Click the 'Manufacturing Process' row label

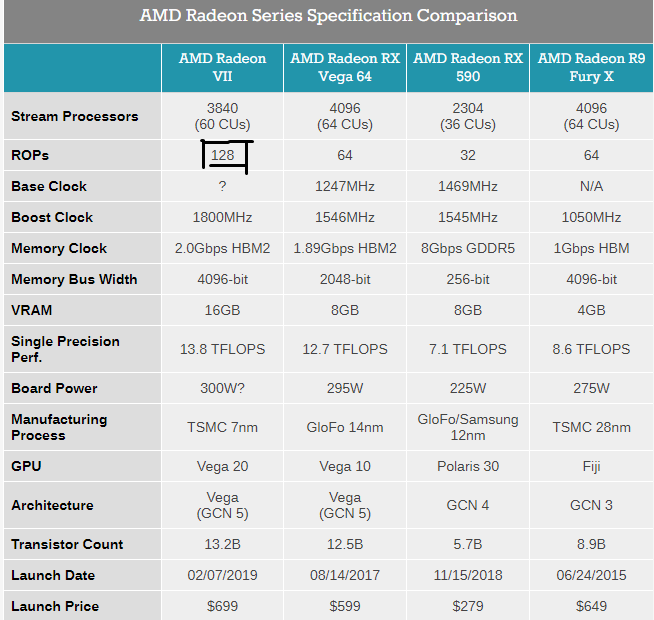[x=59, y=427]
